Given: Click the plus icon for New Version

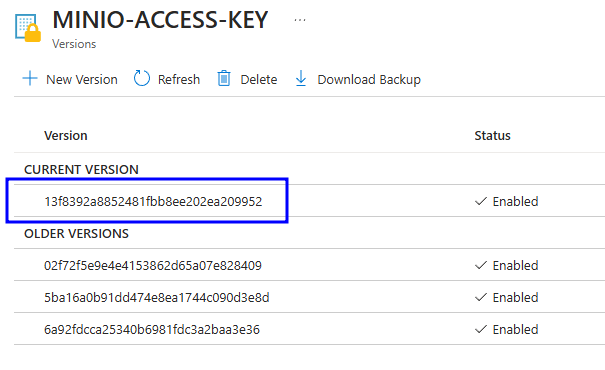Looking at the screenshot, I should pyautogui.click(x=30, y=78).
